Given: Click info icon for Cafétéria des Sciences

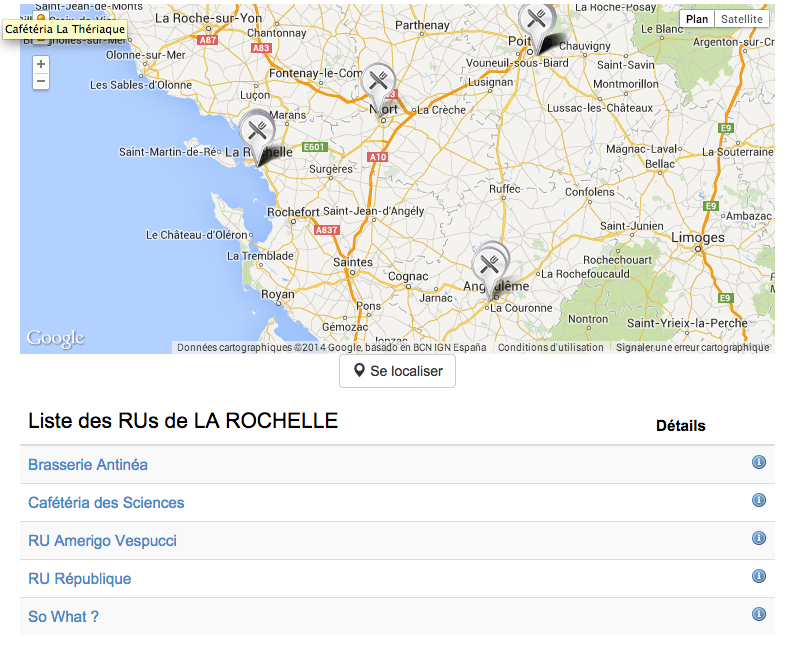Looking at the screenshot, I should tap(758, 500).
